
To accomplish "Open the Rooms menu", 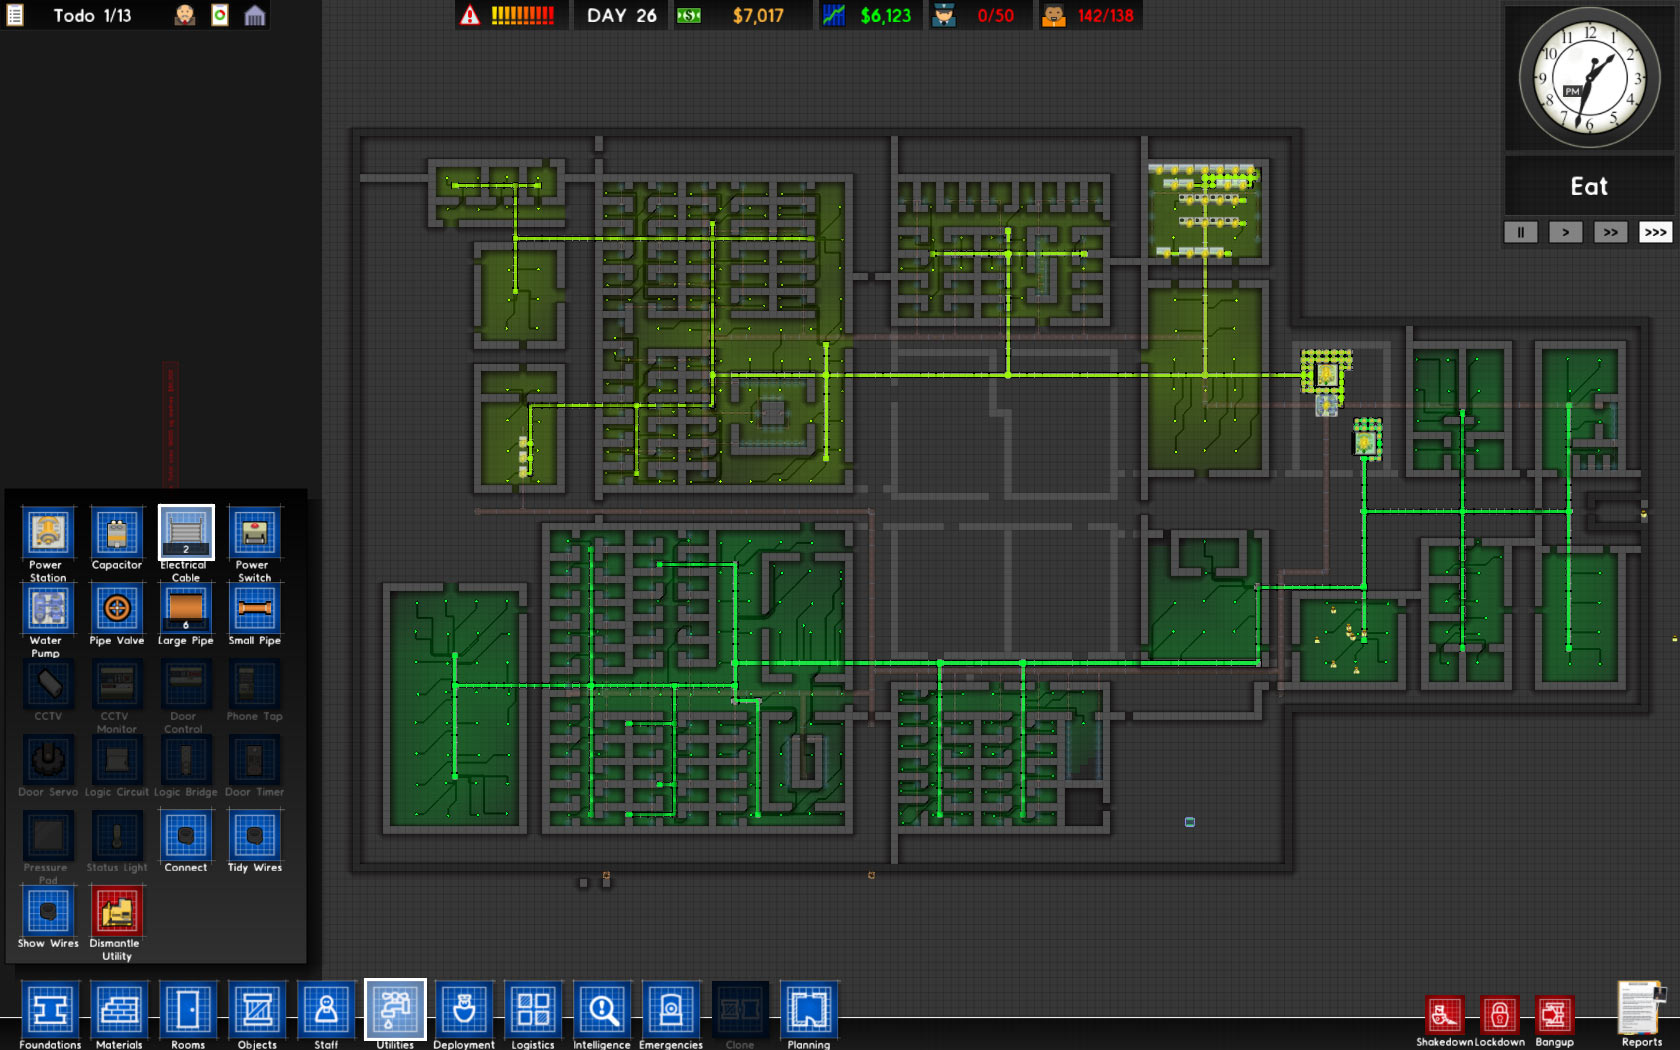I will click(x=188, y=1010).
